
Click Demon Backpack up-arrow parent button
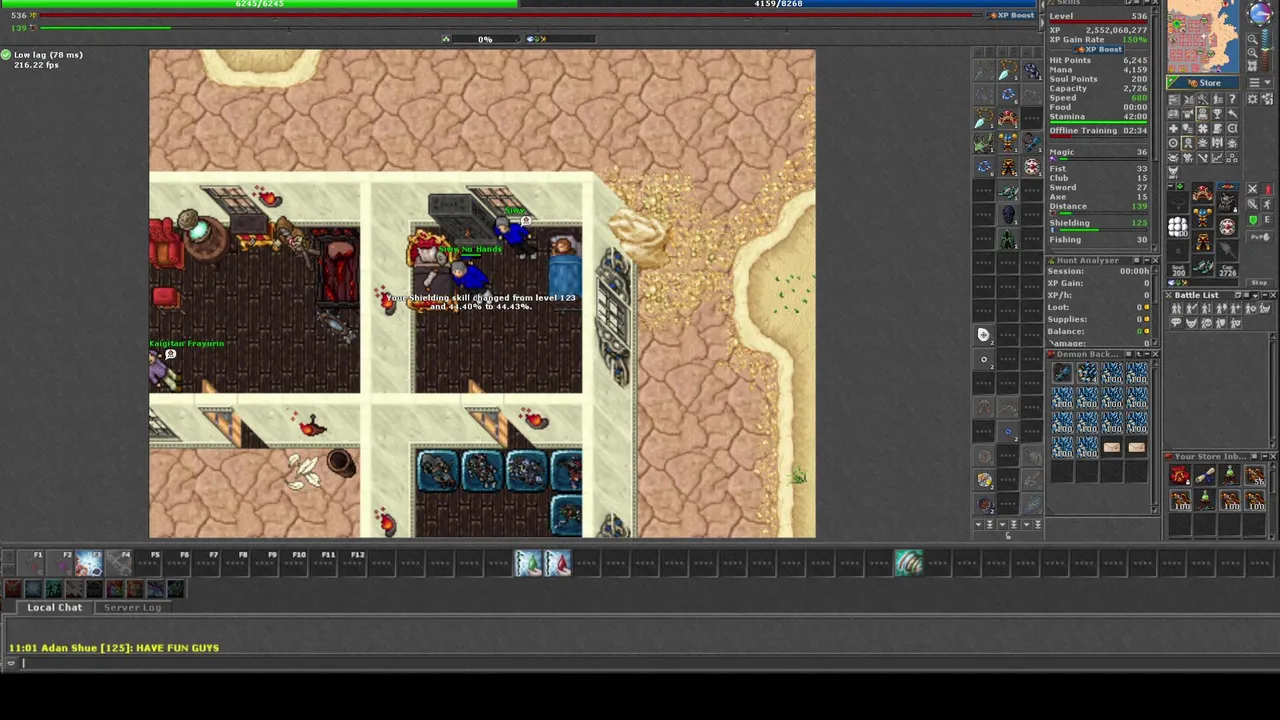click(x=1139, y=354)
